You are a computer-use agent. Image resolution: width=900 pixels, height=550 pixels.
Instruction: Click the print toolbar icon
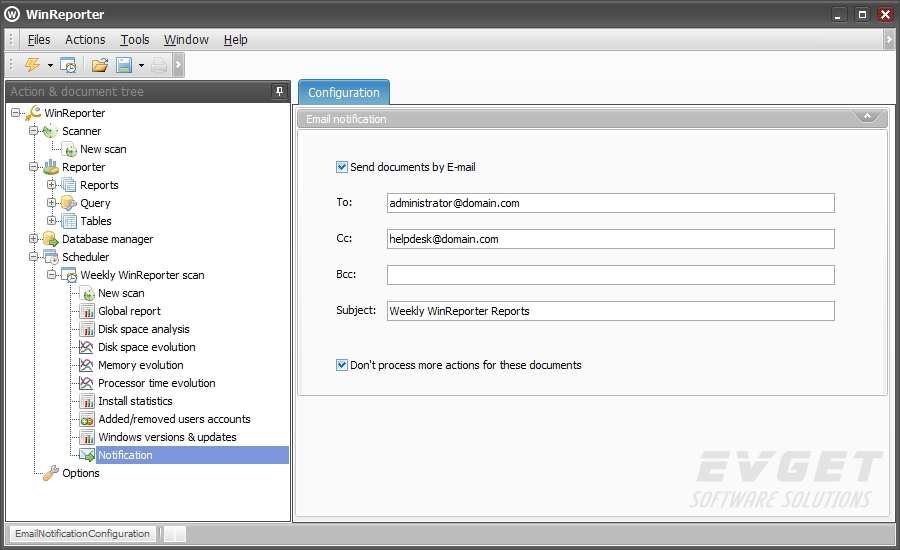point(159,65)
